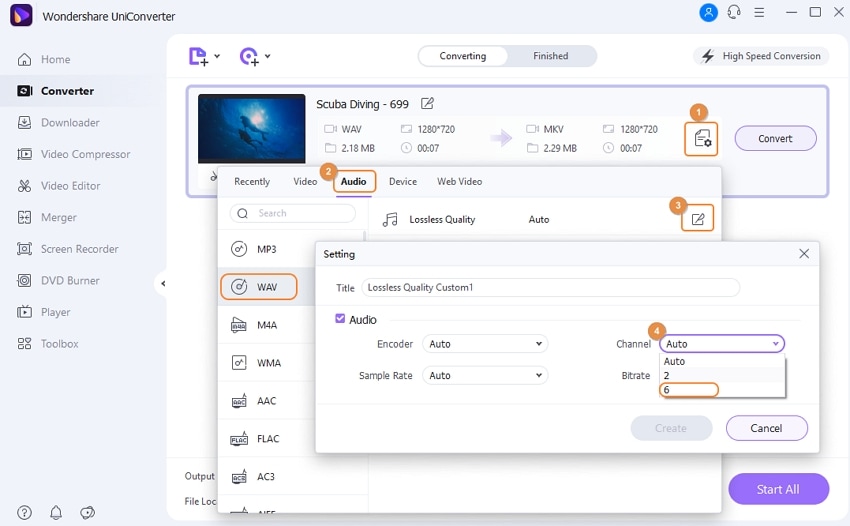
Task: Choose Auto in Channel list
Action: pos(722,361)
